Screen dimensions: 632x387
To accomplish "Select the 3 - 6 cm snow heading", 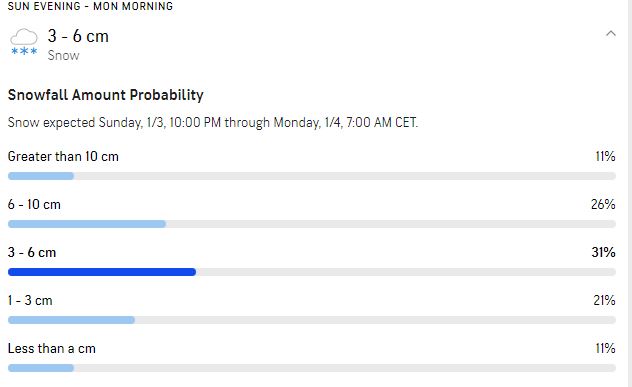I will [78, 36].
